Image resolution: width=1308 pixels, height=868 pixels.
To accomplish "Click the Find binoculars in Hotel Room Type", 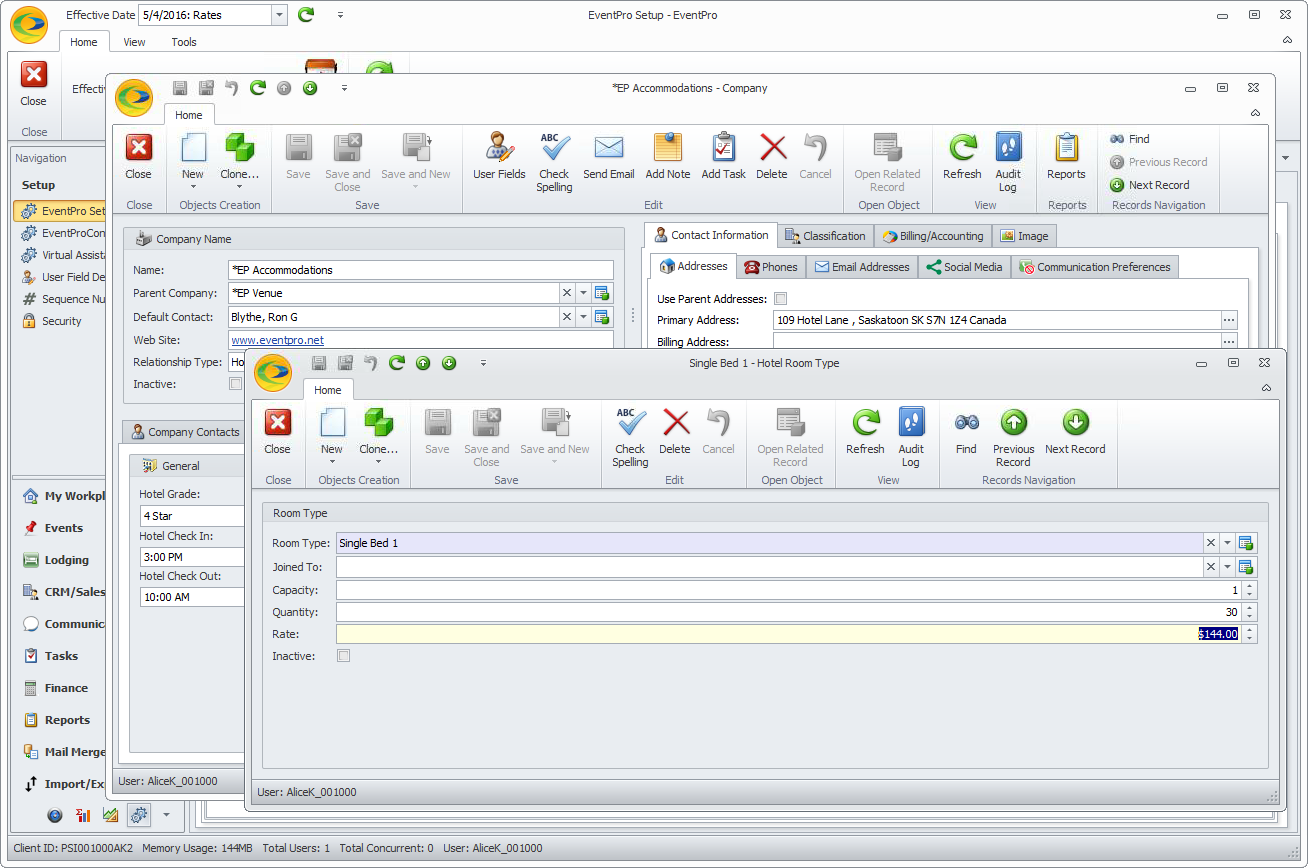I will [966, 431].
